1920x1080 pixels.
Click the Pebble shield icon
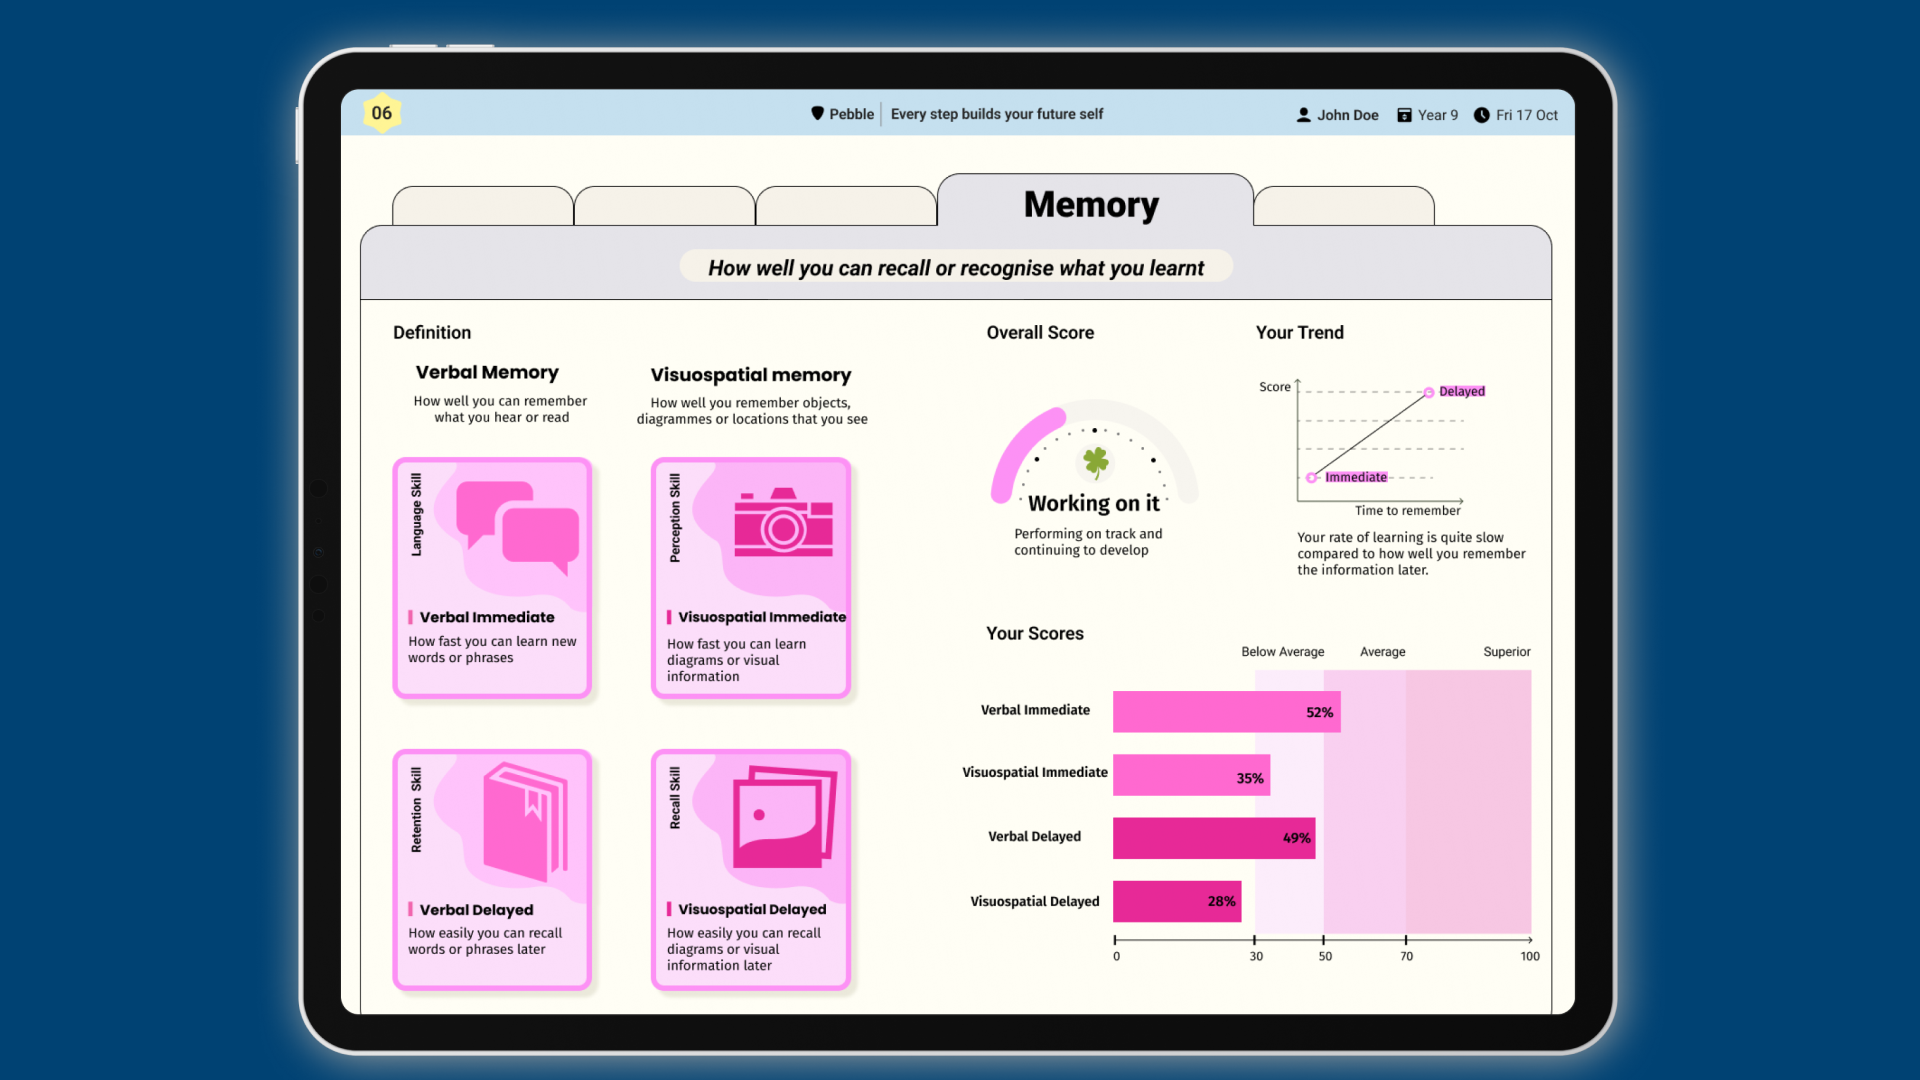817,114
